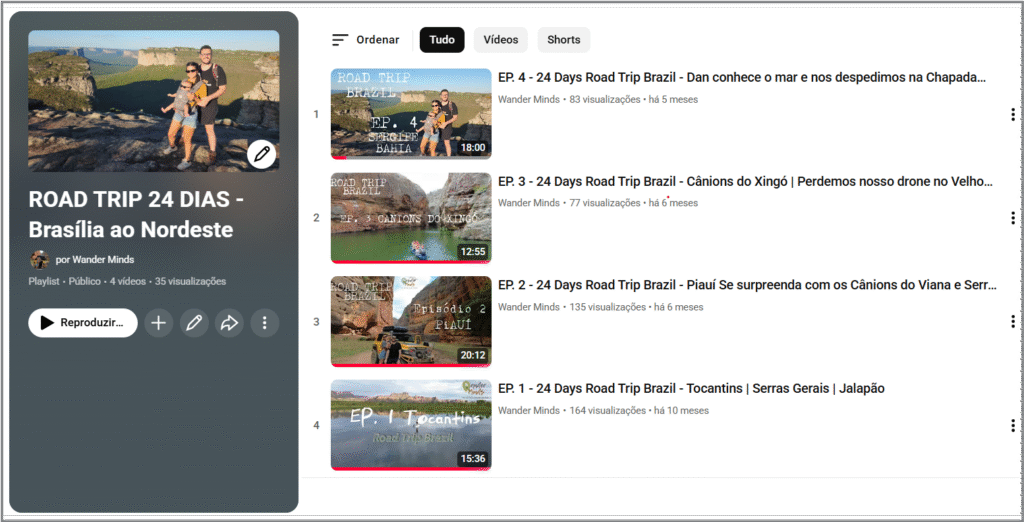Open the playlist's three-dot more options menu
Image resolution: width=1024 pixels, height=522 pixels.
click(264, 323)
